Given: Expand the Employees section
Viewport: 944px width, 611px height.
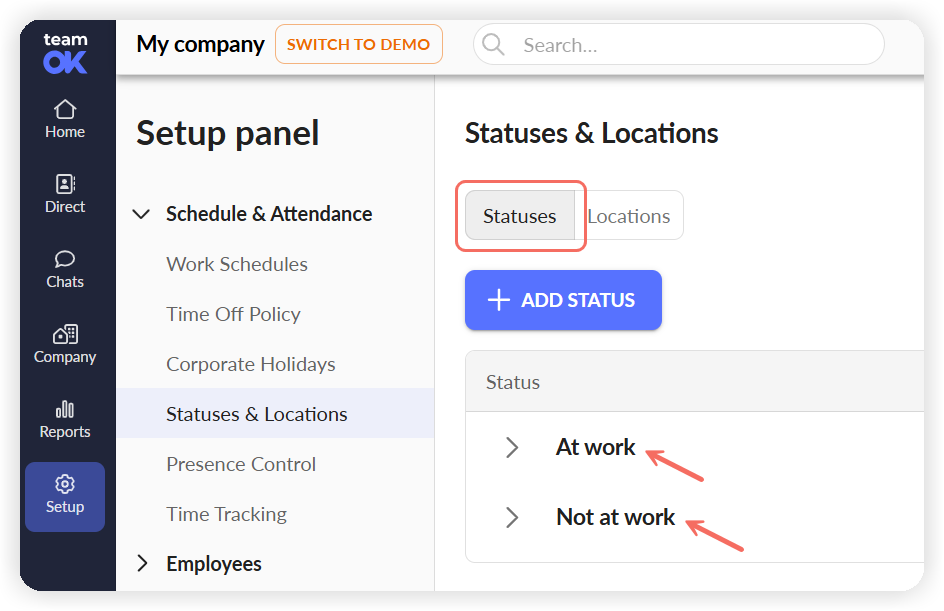Looking at the screenshot, I should [x=142, y=563].
